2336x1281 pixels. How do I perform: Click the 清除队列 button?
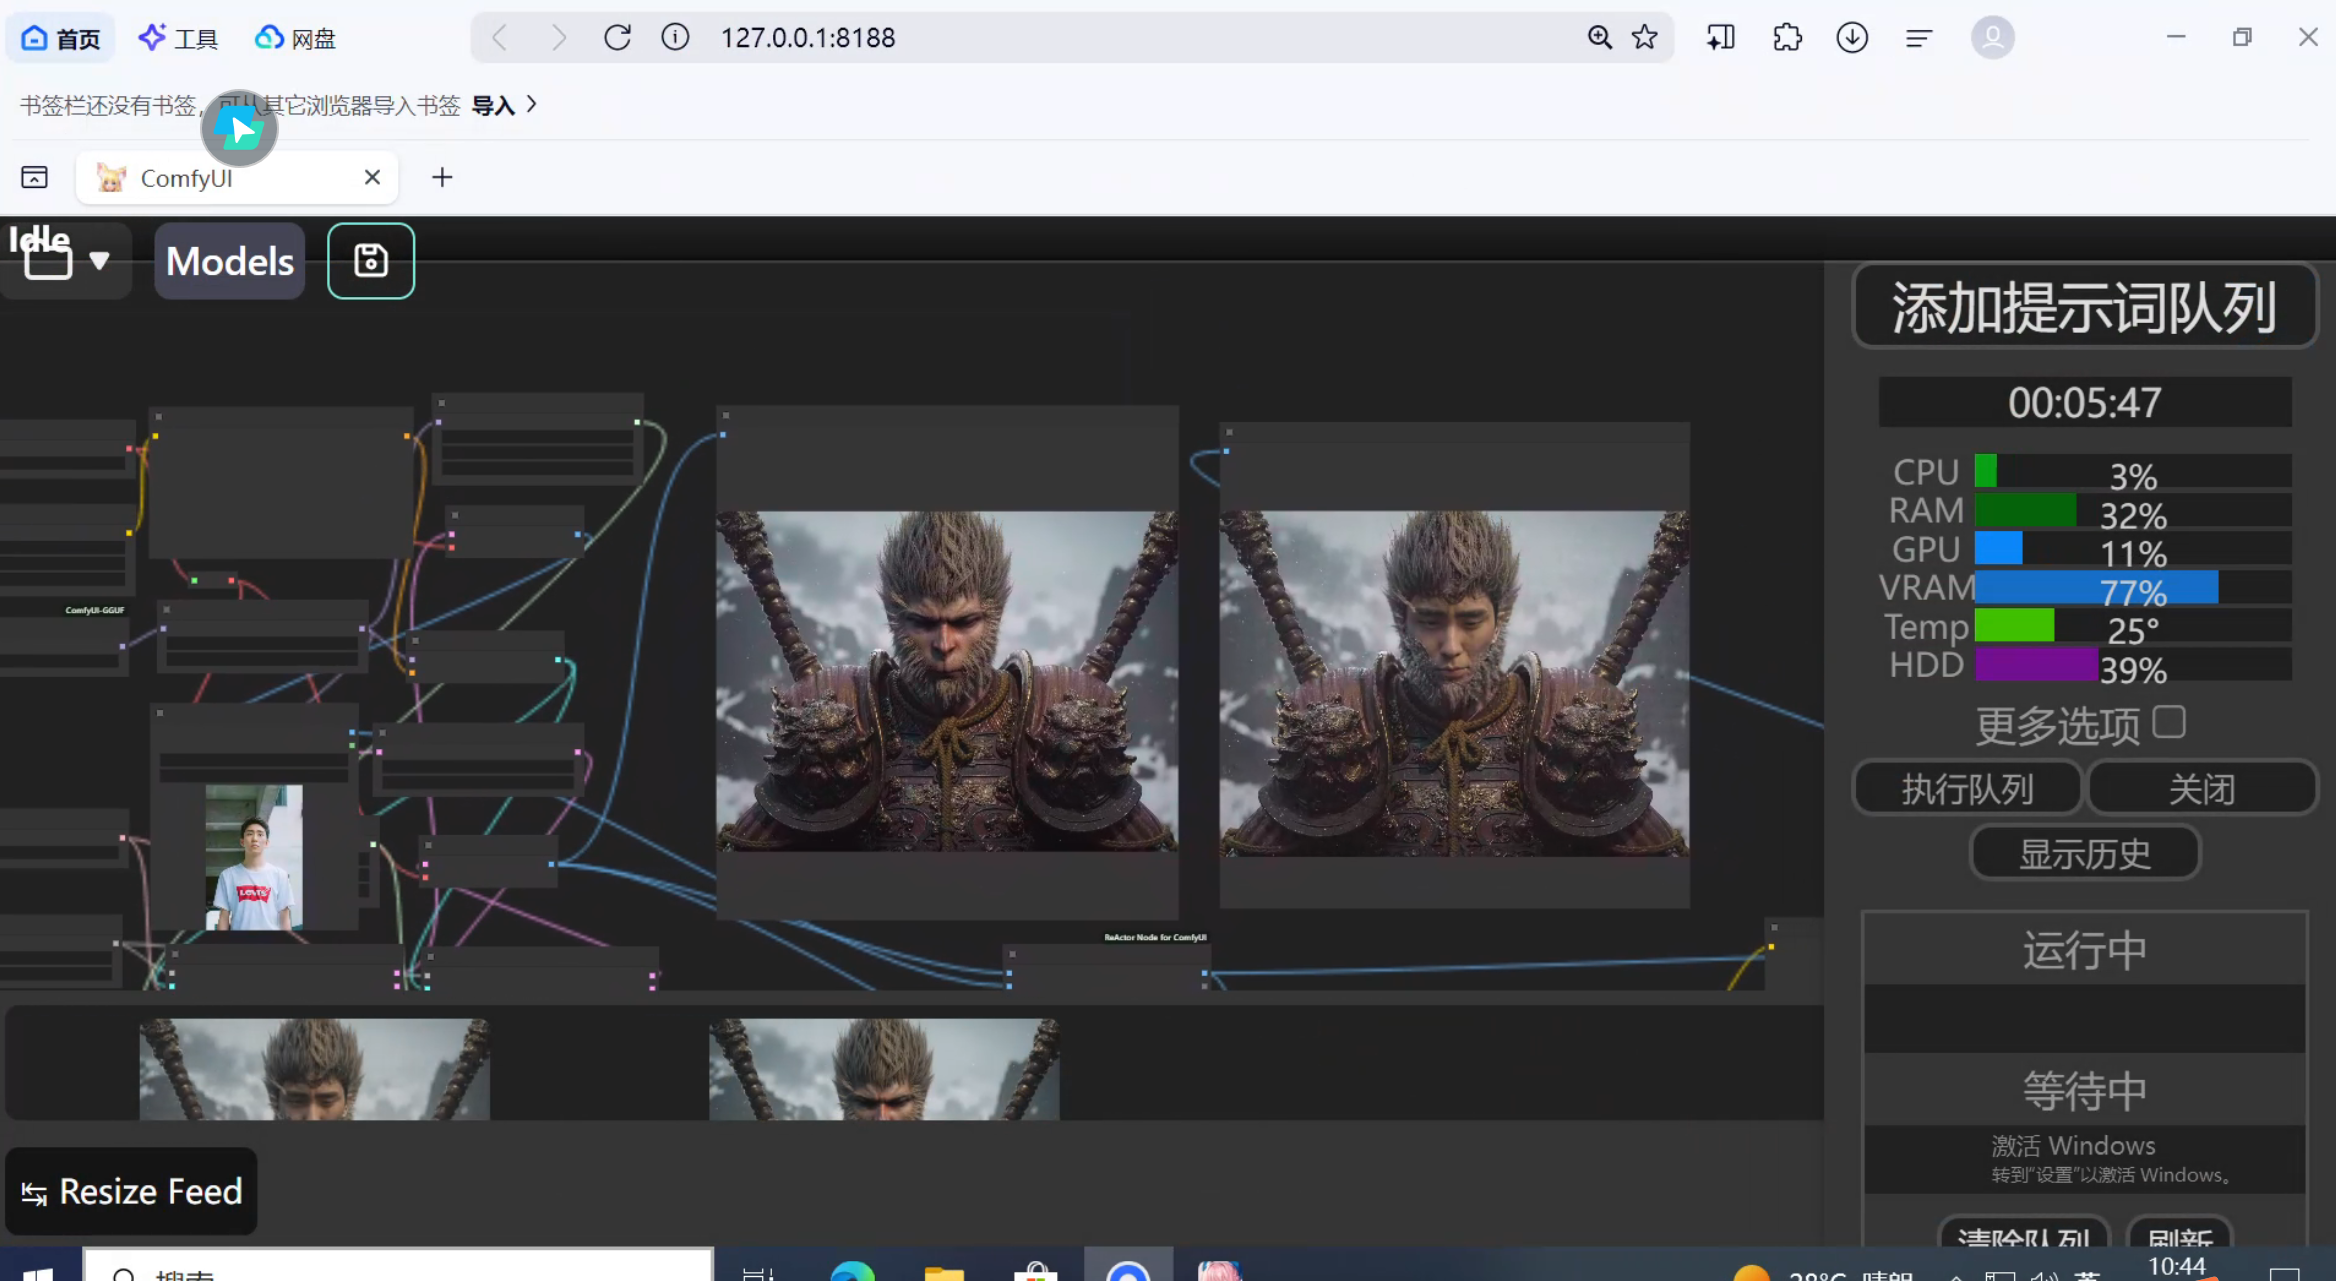click(2023, 1234)
